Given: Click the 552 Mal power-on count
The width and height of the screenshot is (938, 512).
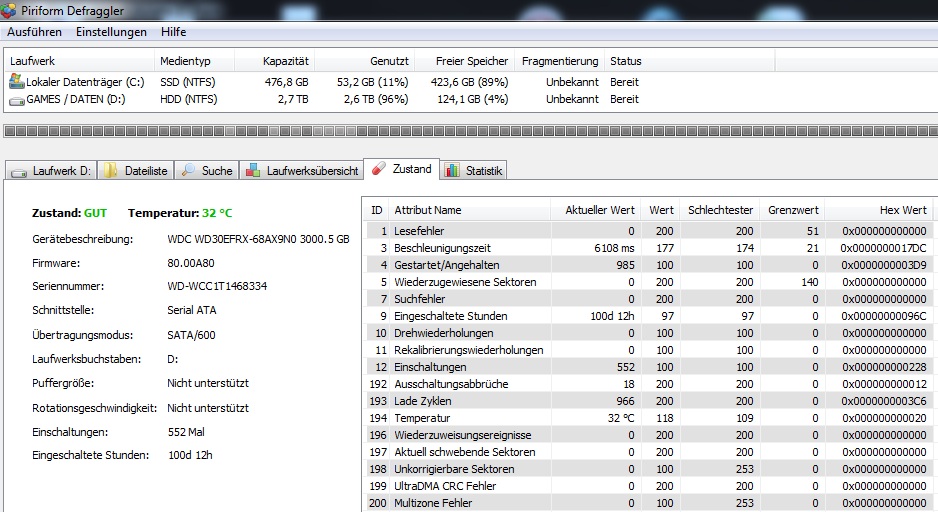Looking at the screenshot, I should (x=186, y=432).
